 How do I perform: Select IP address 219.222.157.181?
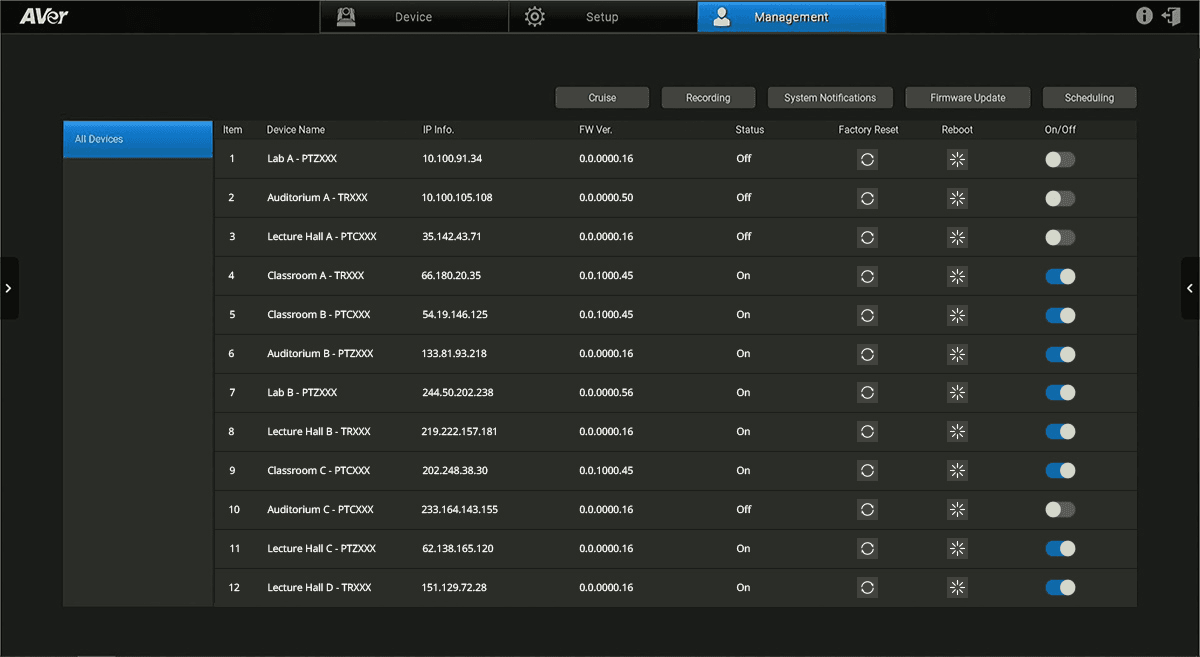[460, 432]
